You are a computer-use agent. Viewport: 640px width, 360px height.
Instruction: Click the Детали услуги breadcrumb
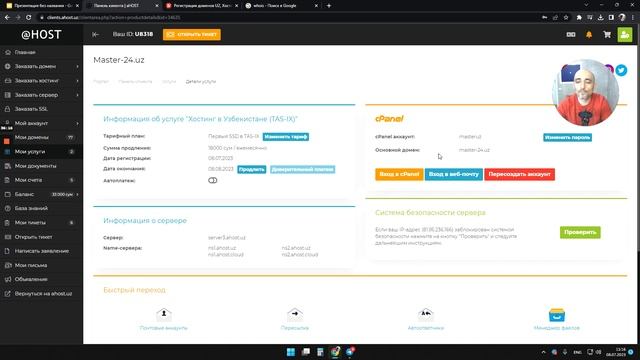[x=201, y=82]
